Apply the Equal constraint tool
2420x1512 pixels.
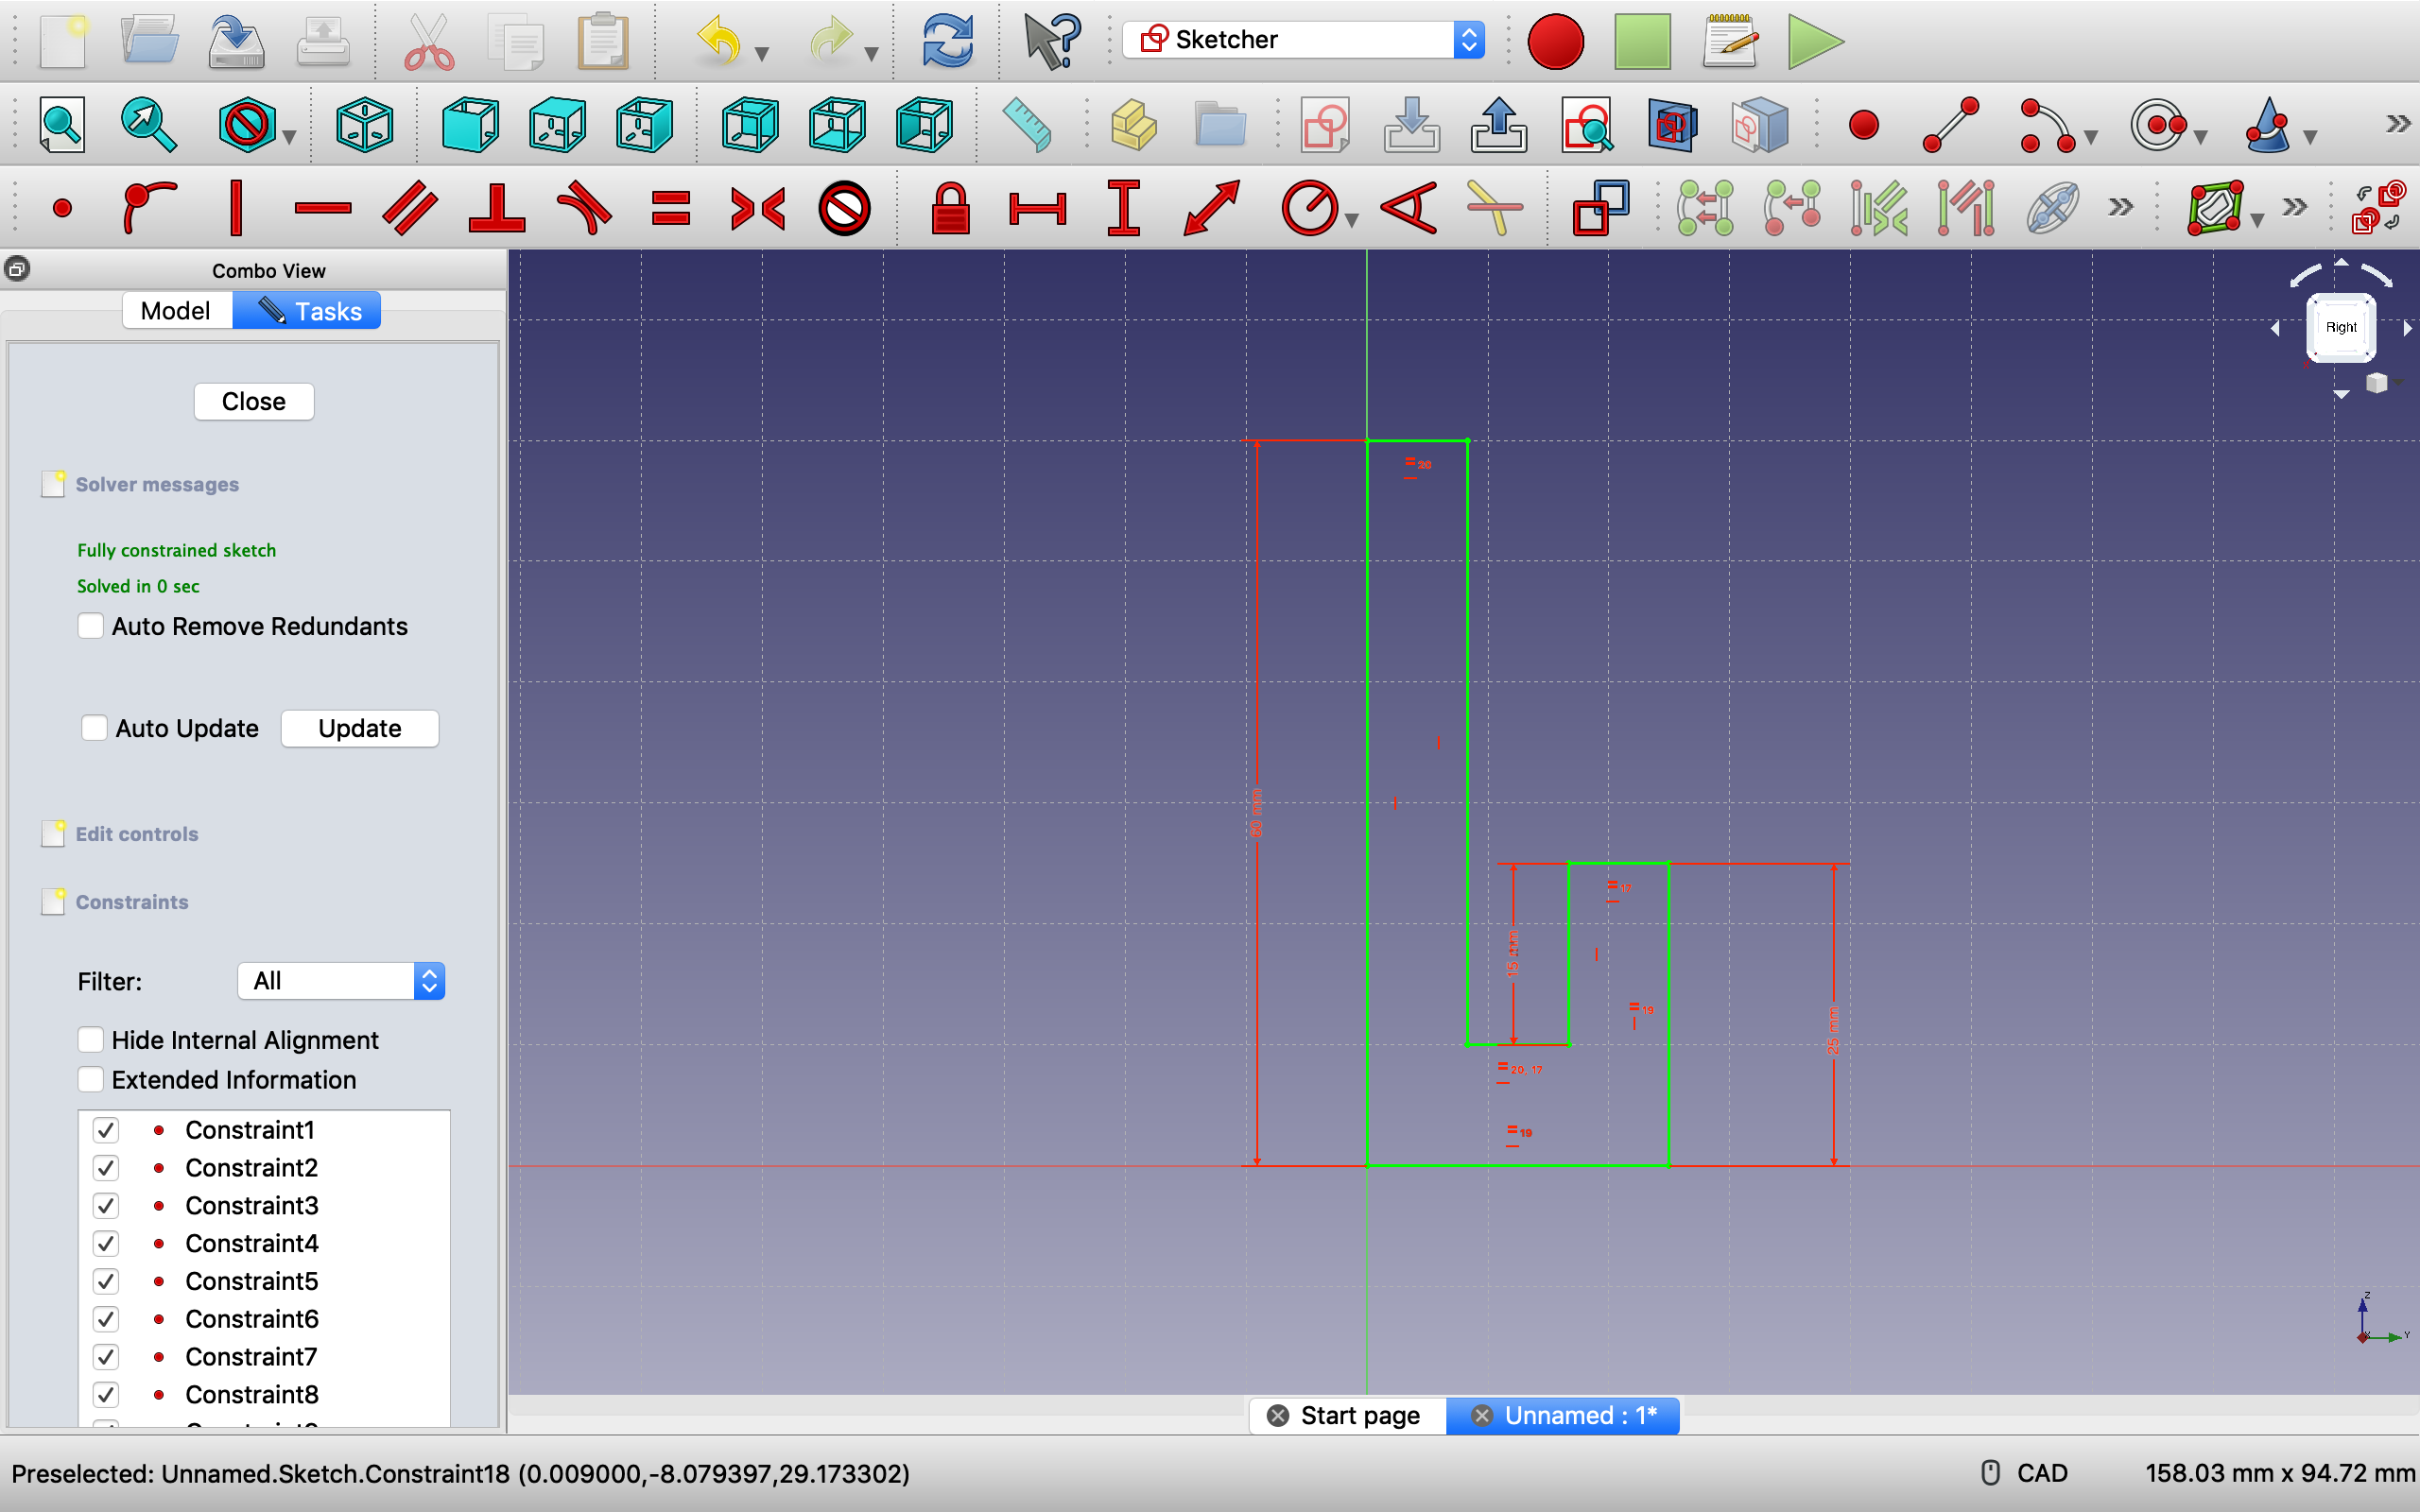670,209
